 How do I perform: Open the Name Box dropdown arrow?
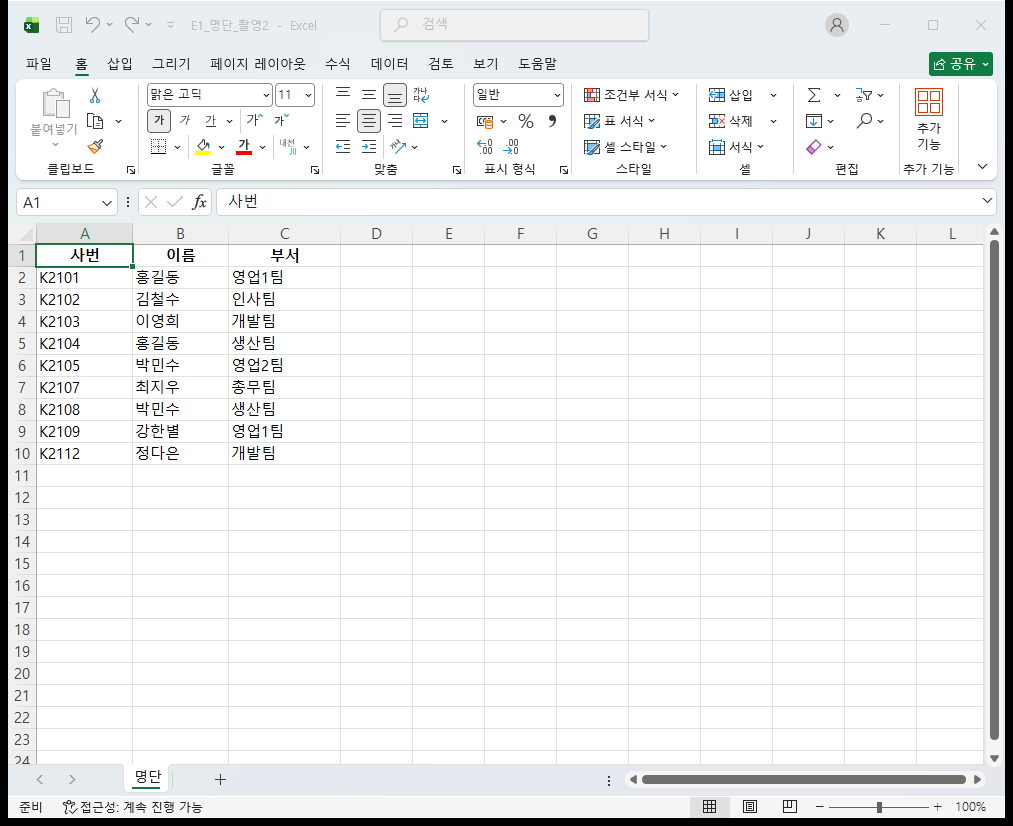(107, 203)
